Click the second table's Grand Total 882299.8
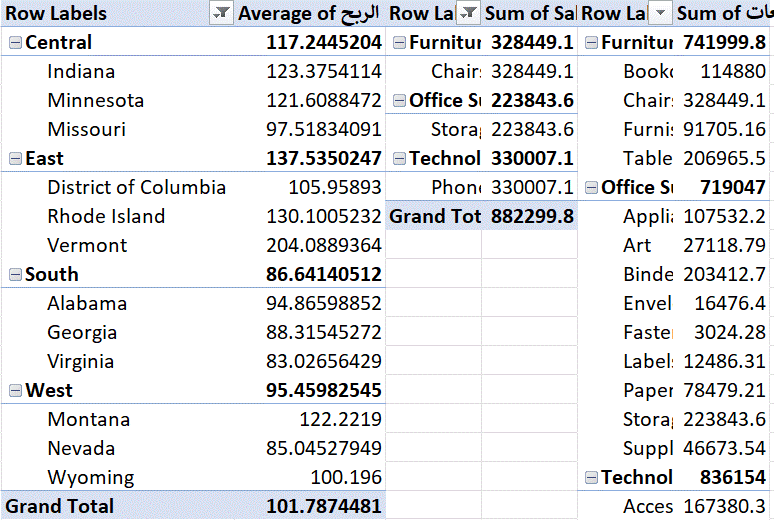This screenshot has width=774, height=520. pos(532,217)
